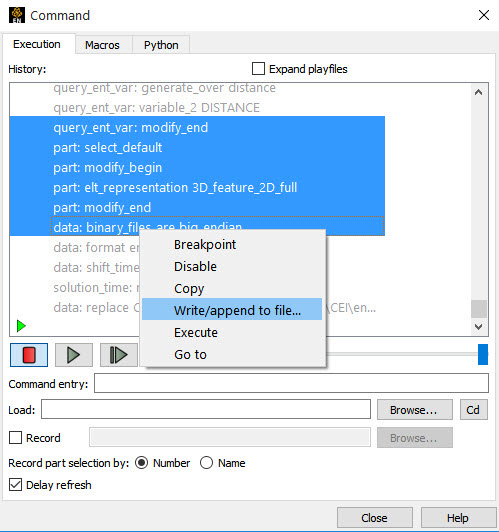Select the 'solution_time:' history line
This screenshot has height=532, width=499.
coord(96,288)
